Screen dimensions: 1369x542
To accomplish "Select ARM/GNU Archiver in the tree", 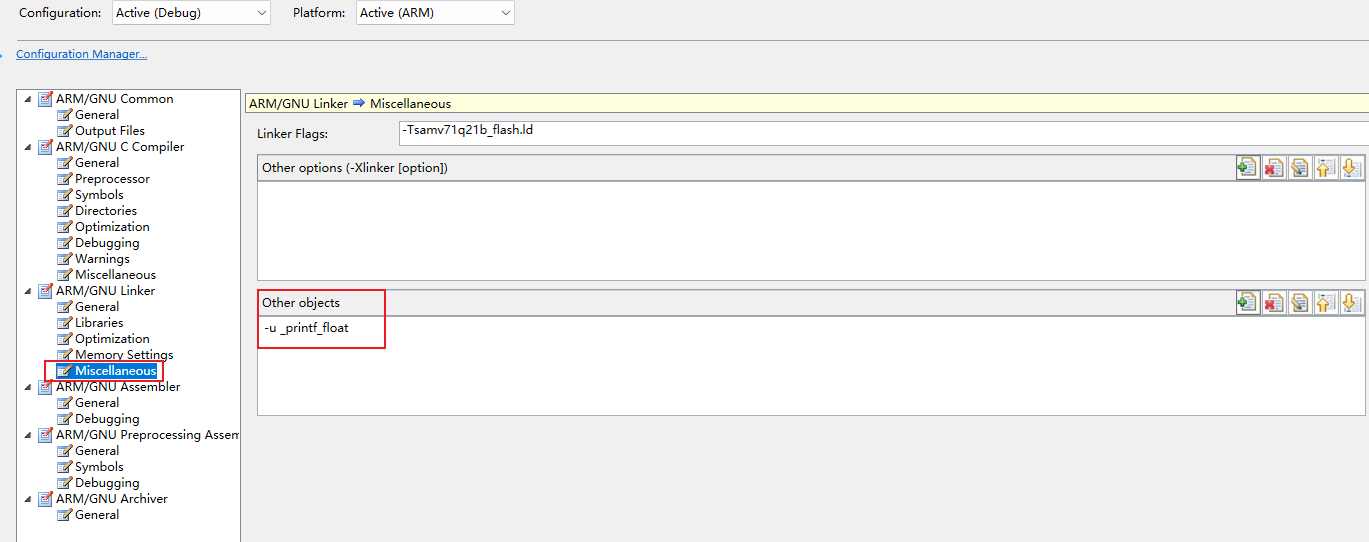I will (x=111, y=499).
